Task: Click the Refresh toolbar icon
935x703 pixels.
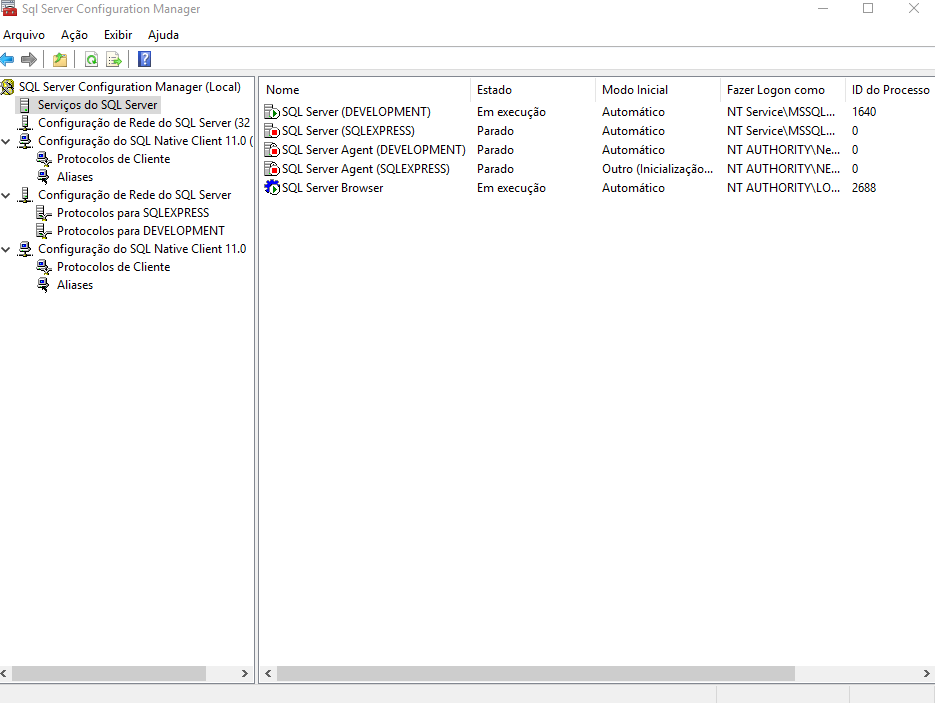Action: [x=91, y=59]
